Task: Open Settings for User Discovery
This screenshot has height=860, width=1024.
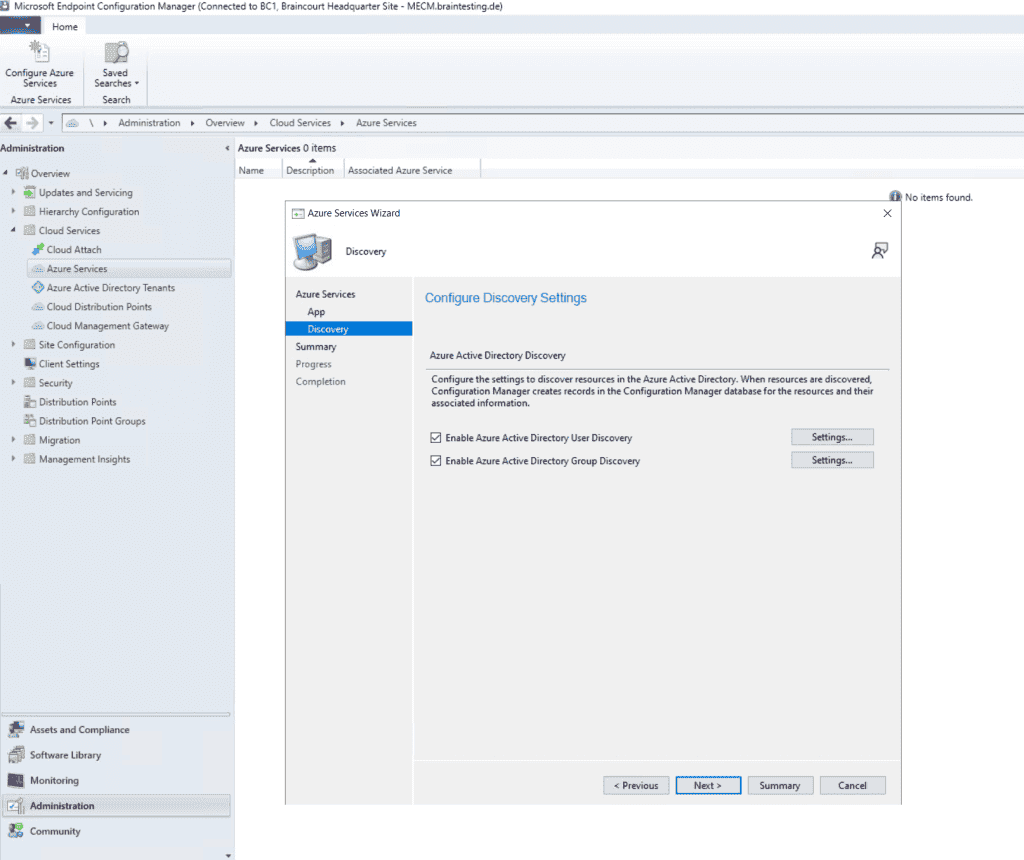Action: pyautogui.click(x=832, y=437)
